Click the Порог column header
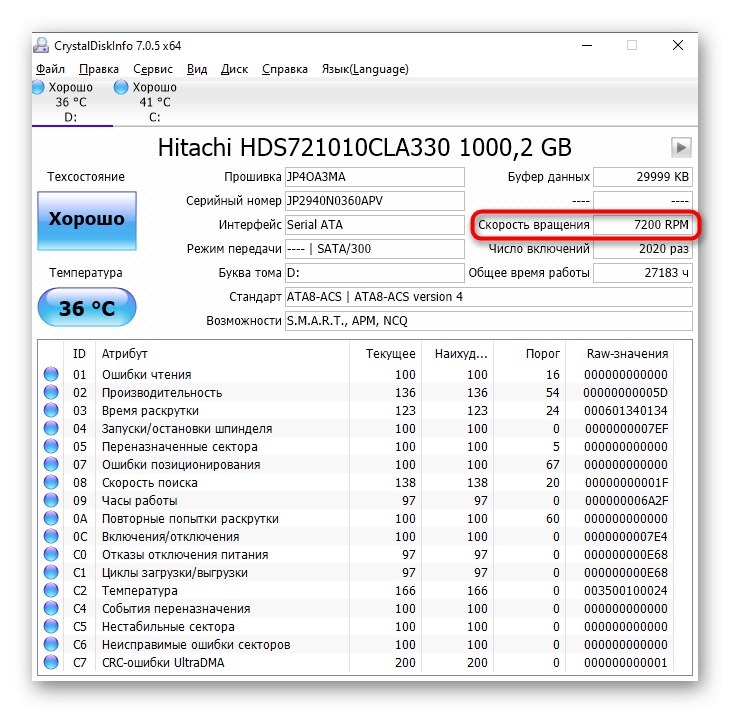Viewport: 730px width, 713px height. tap(530, 354)
